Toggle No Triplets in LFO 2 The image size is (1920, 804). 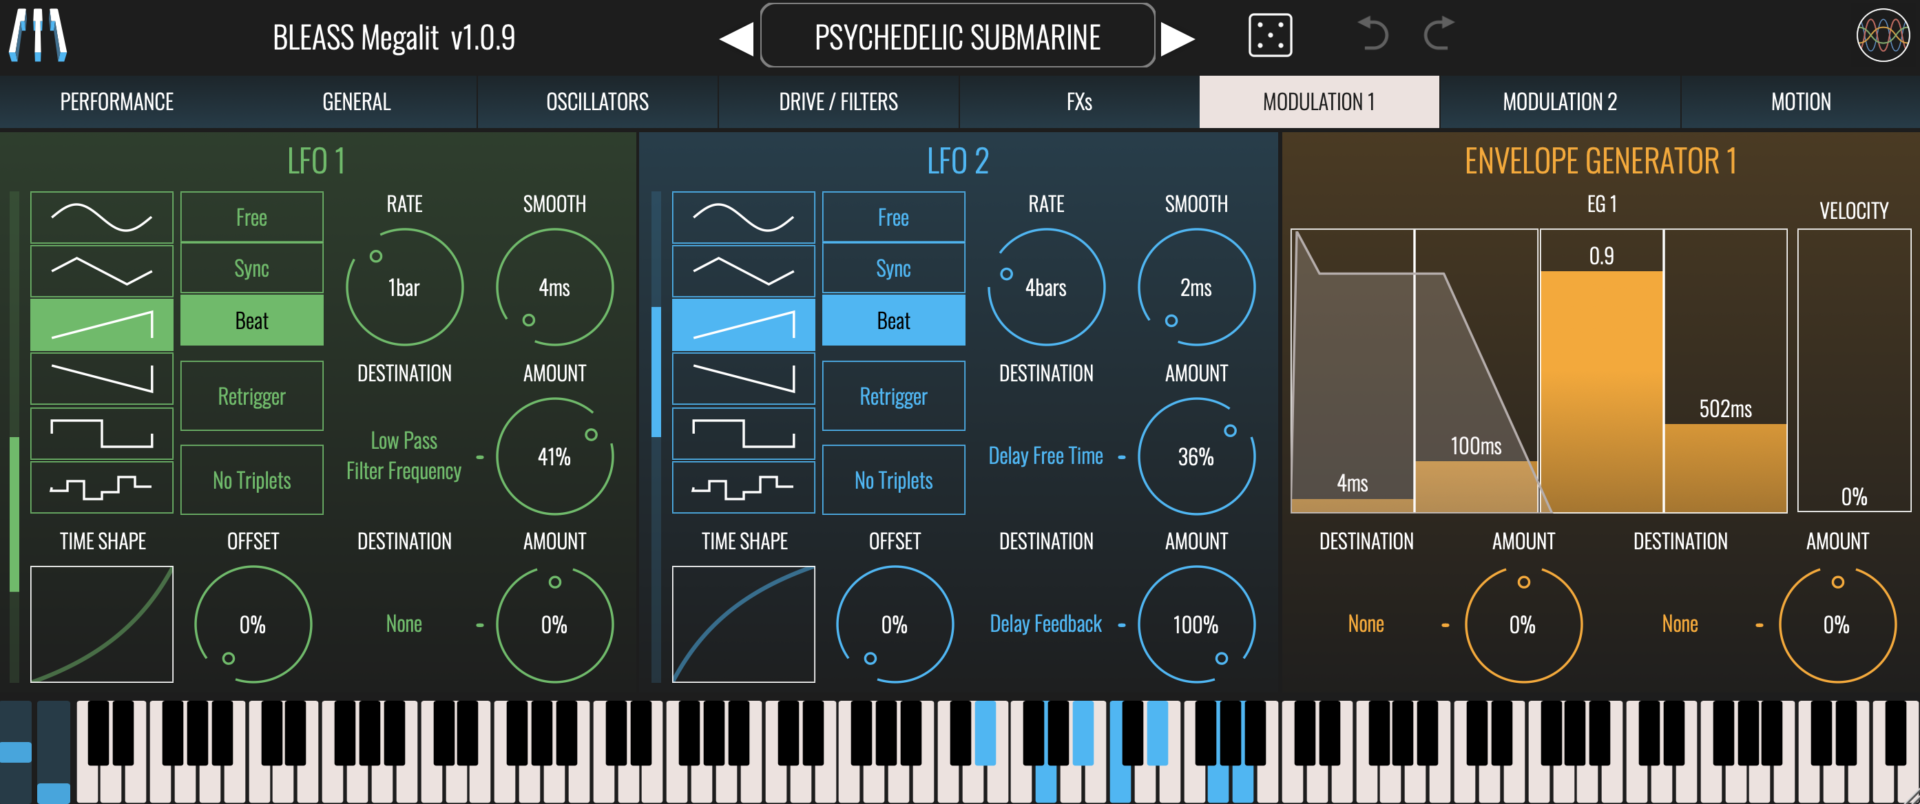tap(893, 480)
